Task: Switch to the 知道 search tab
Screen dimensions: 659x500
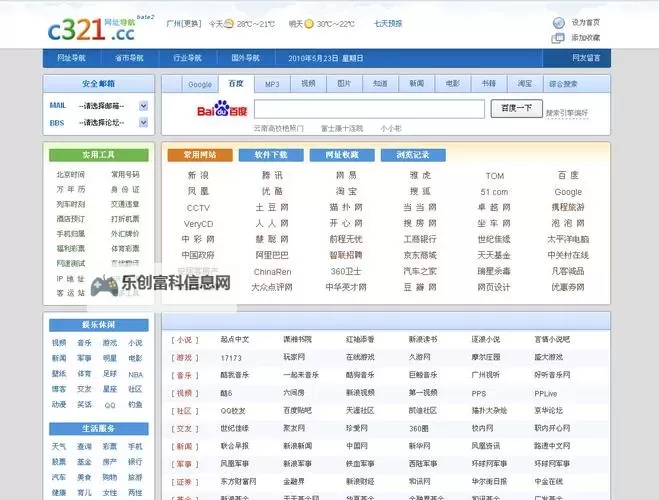Action: tap(380, 84)
